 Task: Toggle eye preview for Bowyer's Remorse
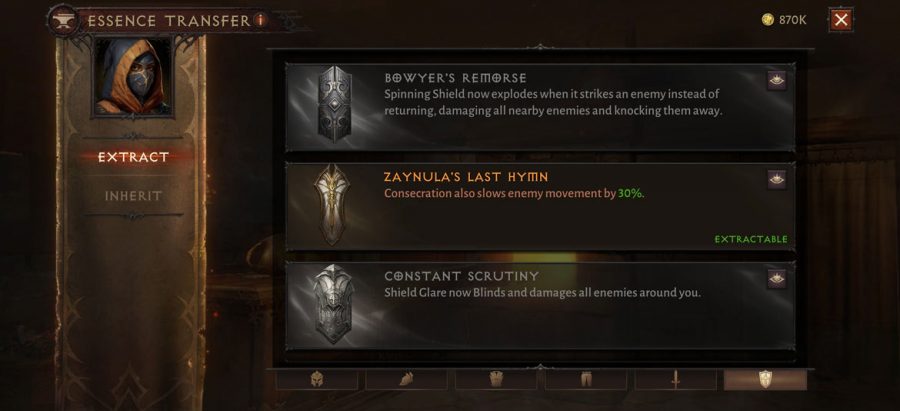point(777,81)
